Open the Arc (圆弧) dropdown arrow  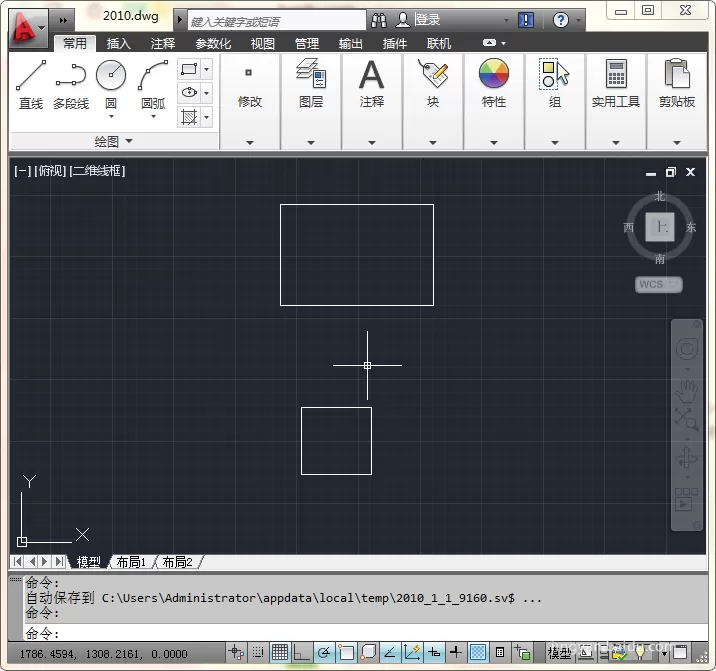[153, 117]
